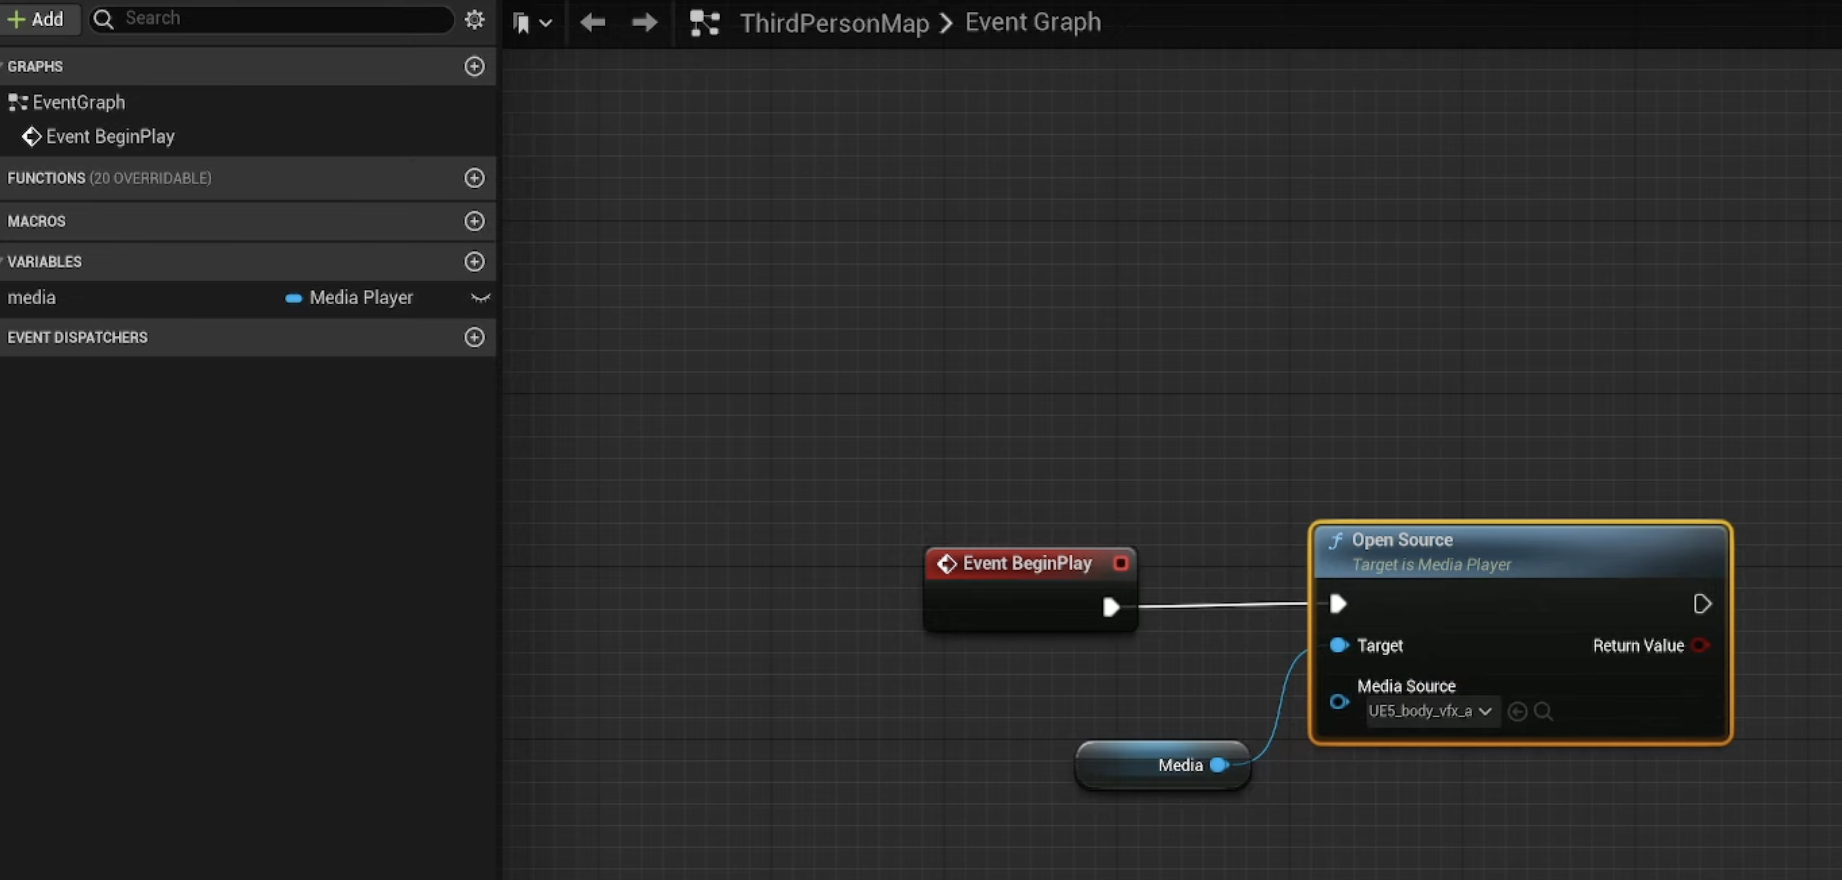Navigate forward with the right arrow
Screen dimensions: 1842x880
[x=645, y=22]
